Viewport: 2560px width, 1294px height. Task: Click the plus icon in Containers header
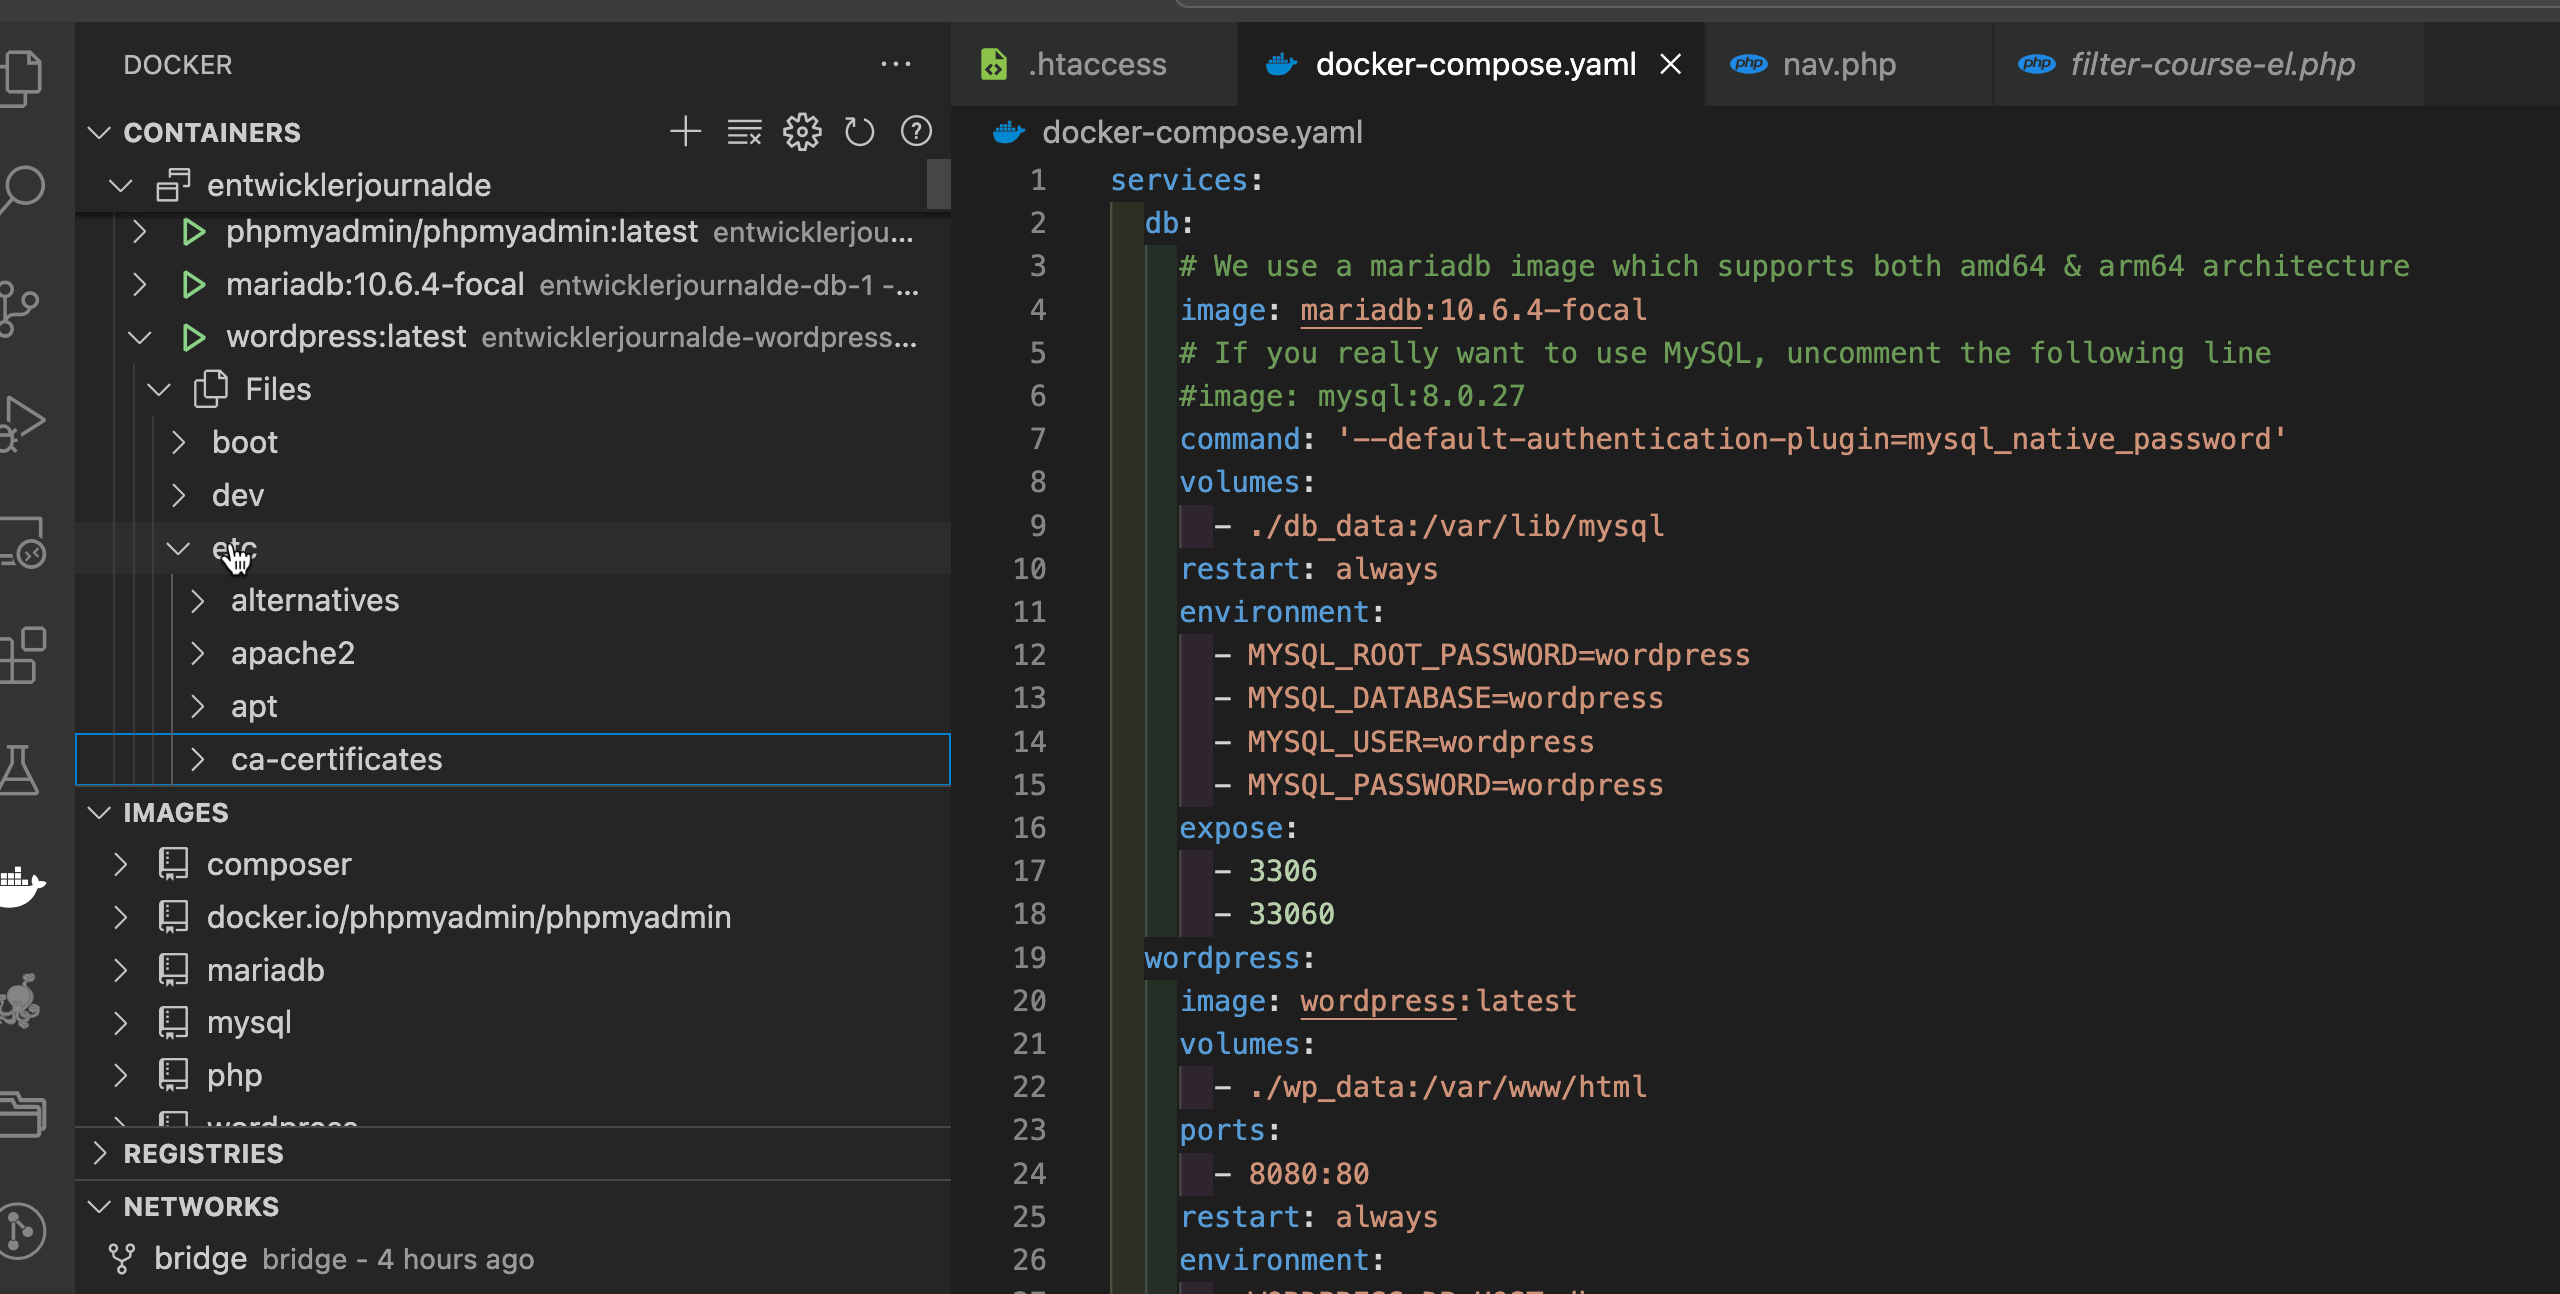pos(685,131)
